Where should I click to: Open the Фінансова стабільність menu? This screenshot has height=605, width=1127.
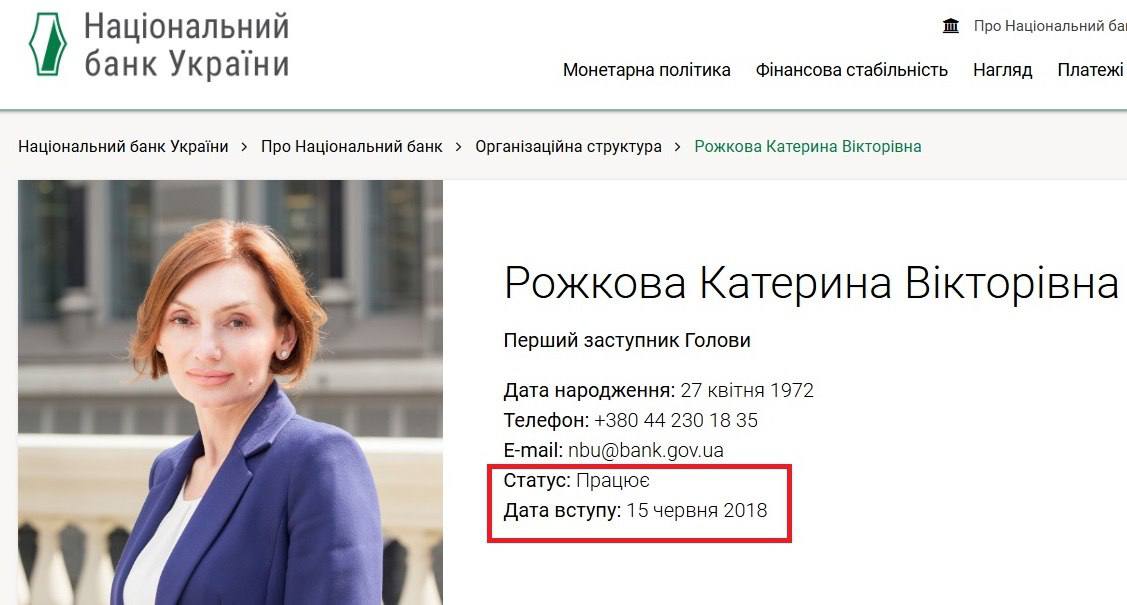coord(851,70)
